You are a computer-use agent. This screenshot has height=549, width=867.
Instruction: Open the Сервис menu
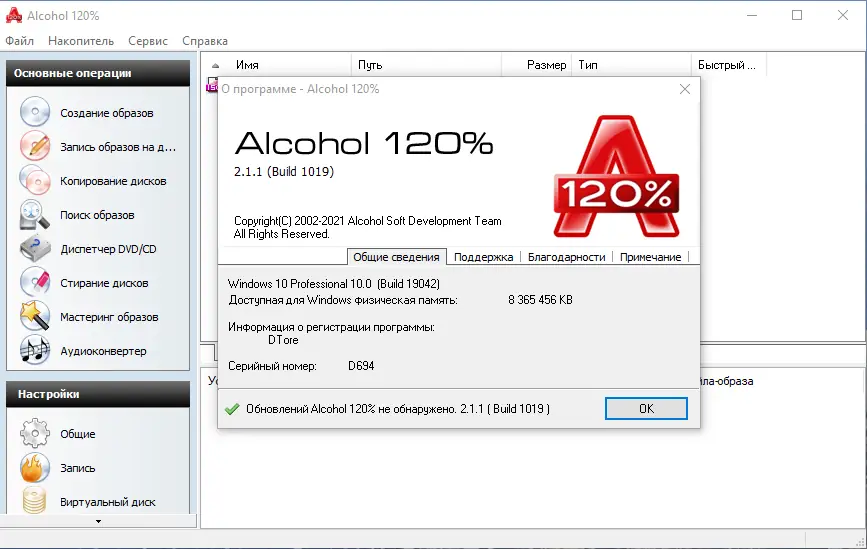coord(148,41)
